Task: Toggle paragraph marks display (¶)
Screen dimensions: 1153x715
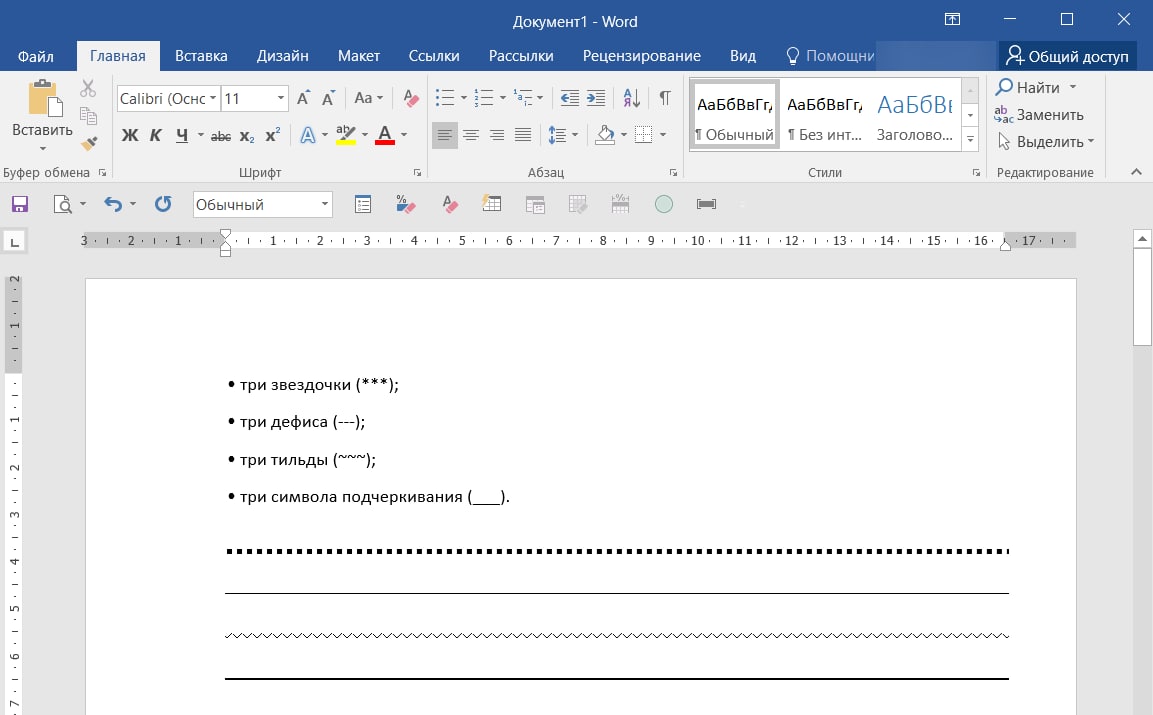Action: pyautogui.click(x=664, y=98)
